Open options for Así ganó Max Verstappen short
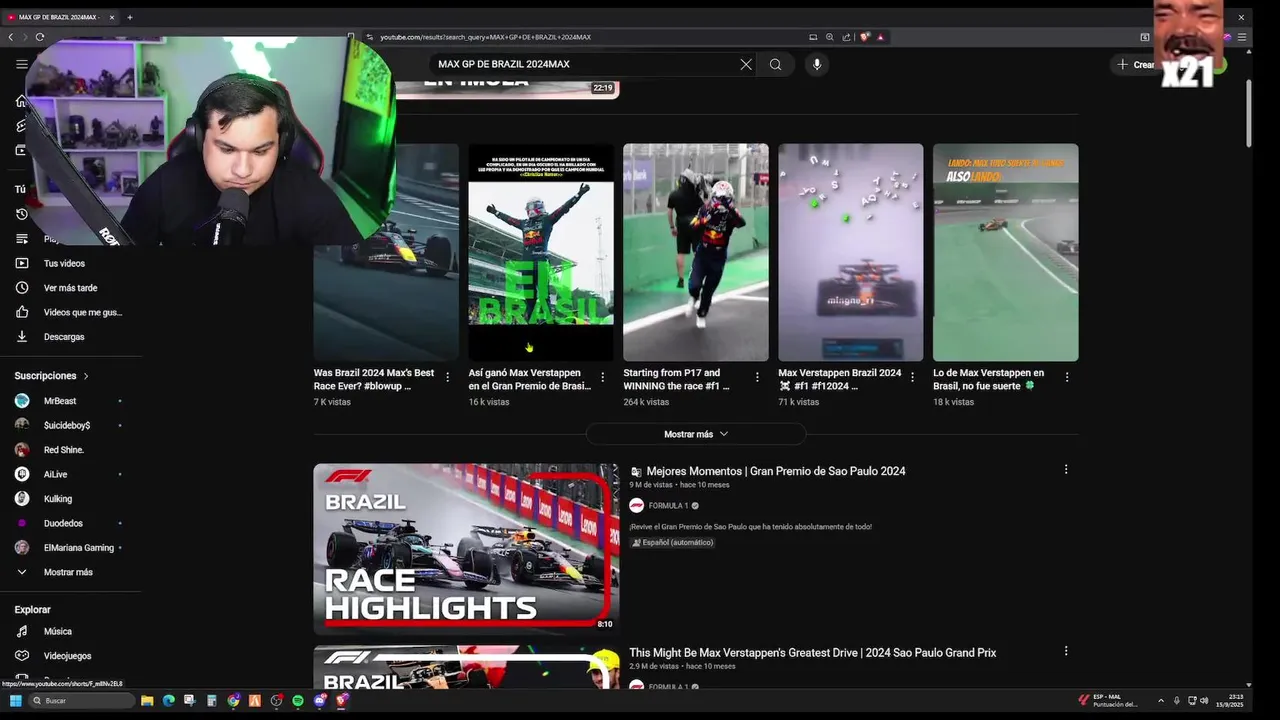The height and width of the screenshot is (720, 1280). coord(602,377)
